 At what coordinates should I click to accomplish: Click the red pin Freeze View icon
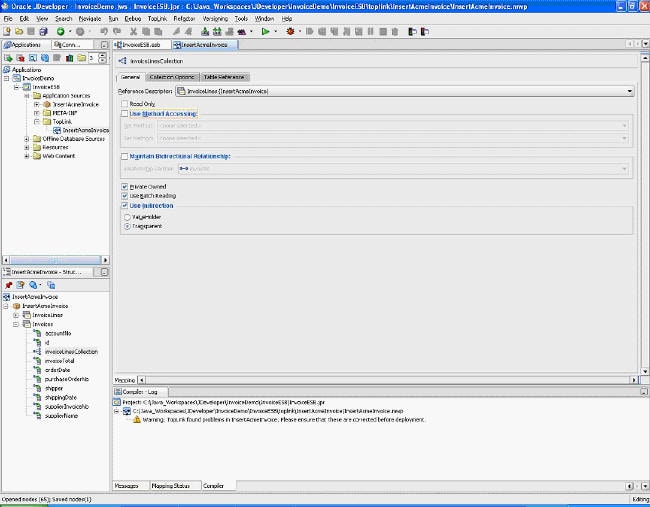click(8, 285)
